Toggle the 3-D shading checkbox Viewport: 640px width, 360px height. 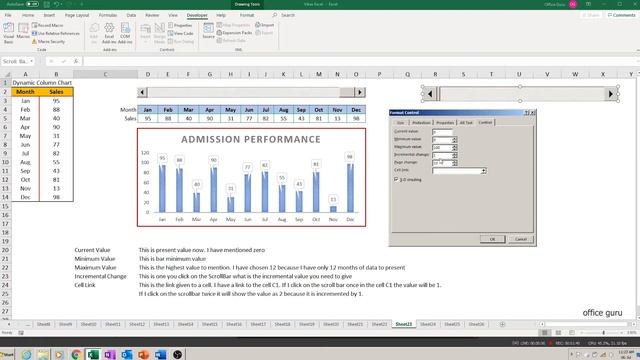(396, 179)
